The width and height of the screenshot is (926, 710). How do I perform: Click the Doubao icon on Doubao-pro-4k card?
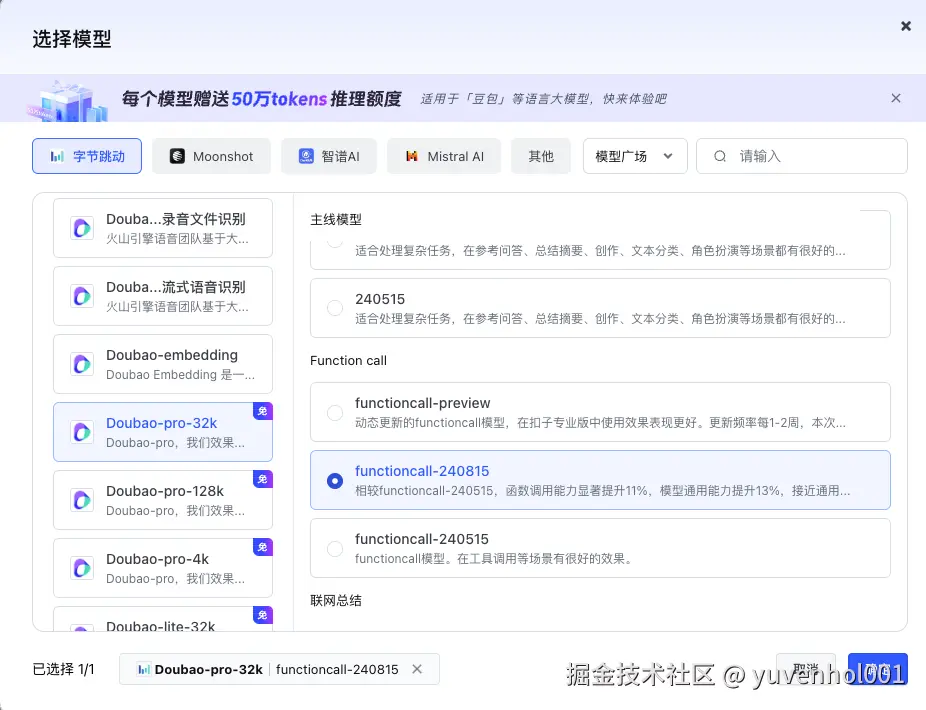coord(82,568)
